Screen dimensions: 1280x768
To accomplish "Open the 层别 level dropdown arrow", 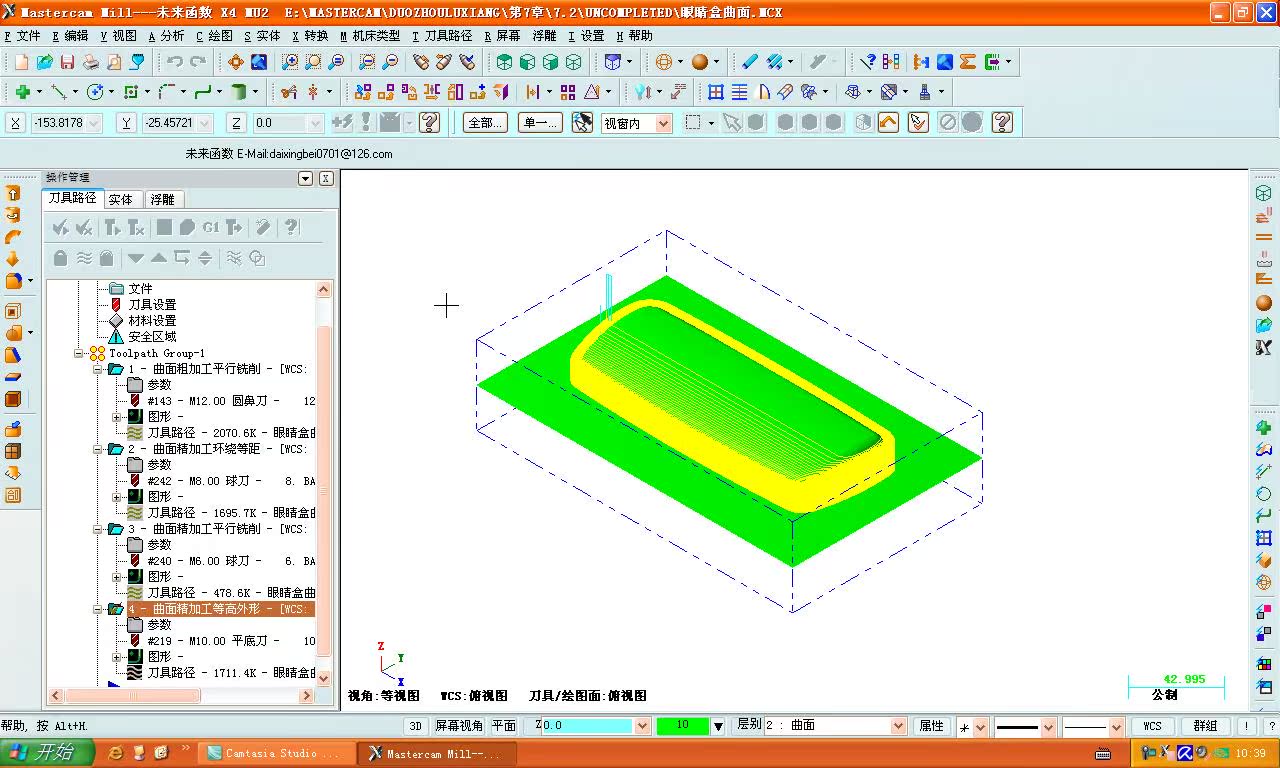I will 898,726.
